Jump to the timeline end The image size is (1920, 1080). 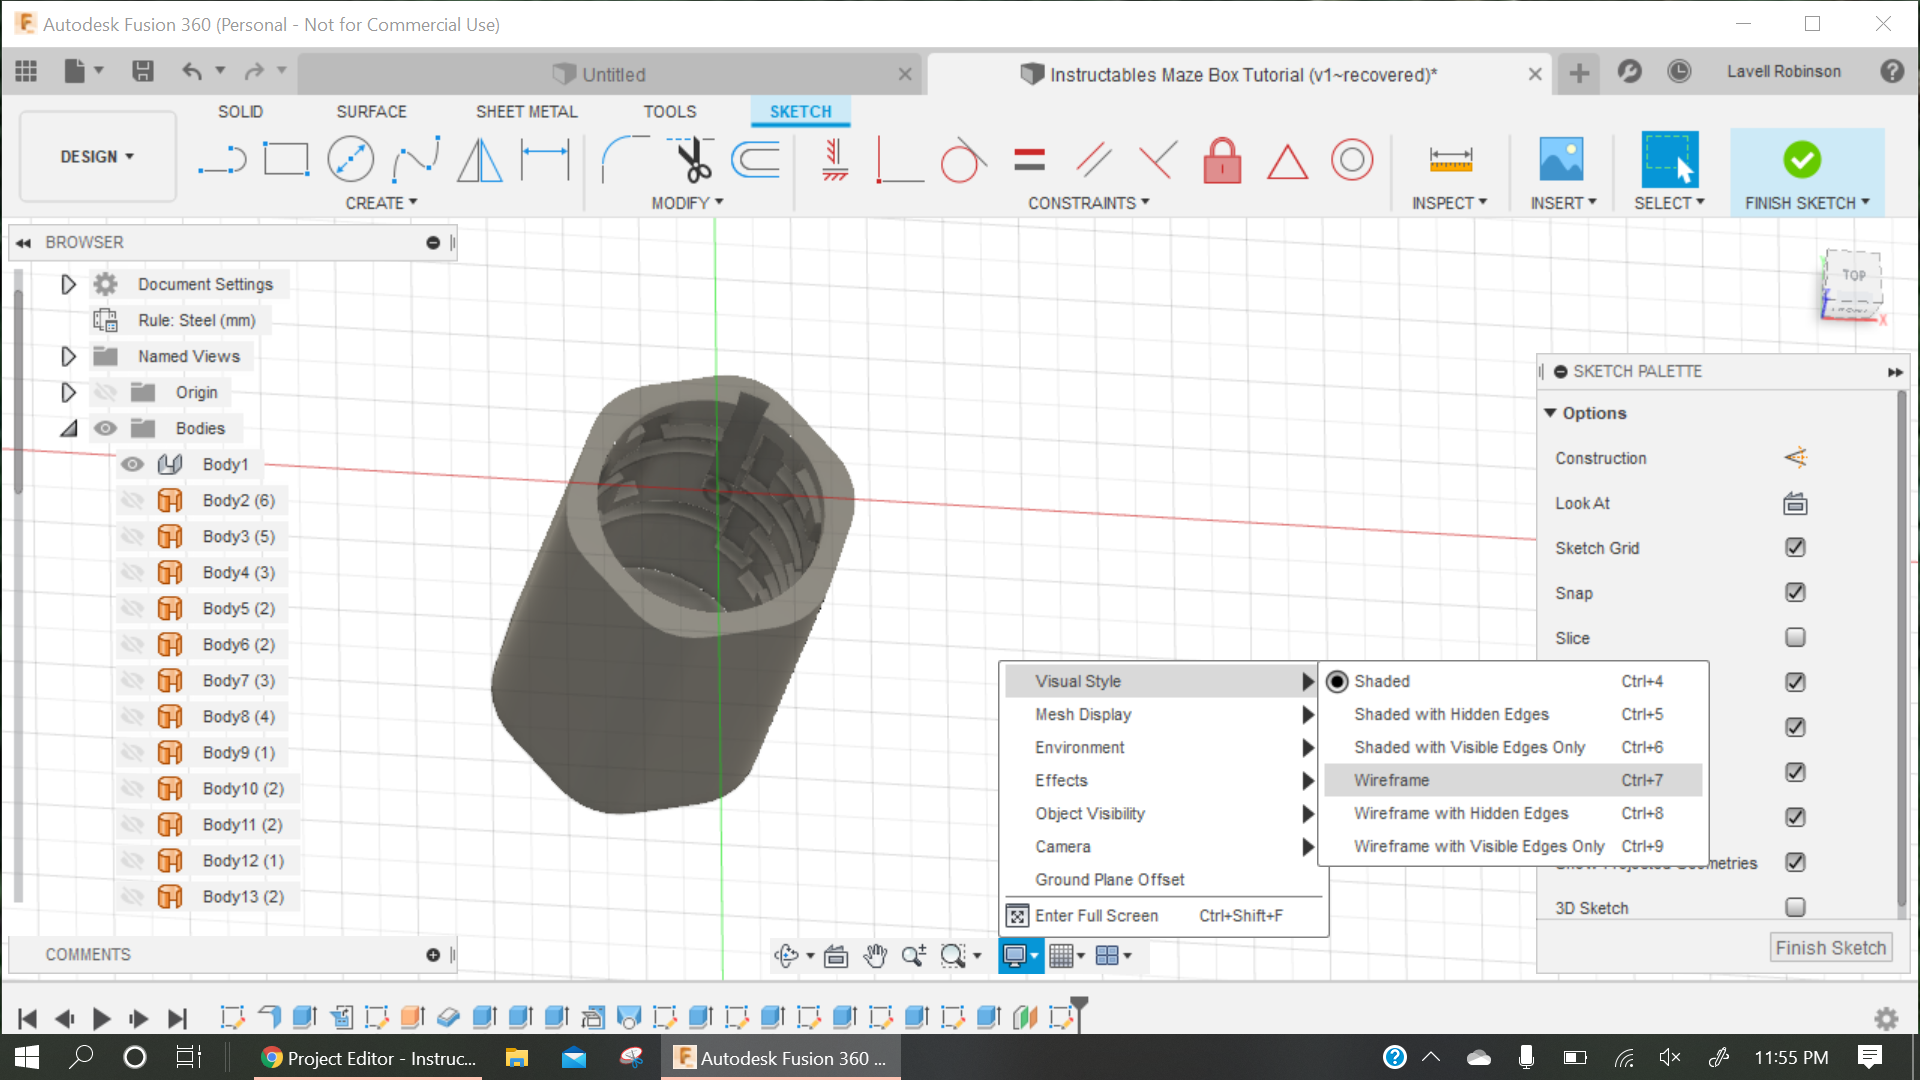(x=177, y=1019)
